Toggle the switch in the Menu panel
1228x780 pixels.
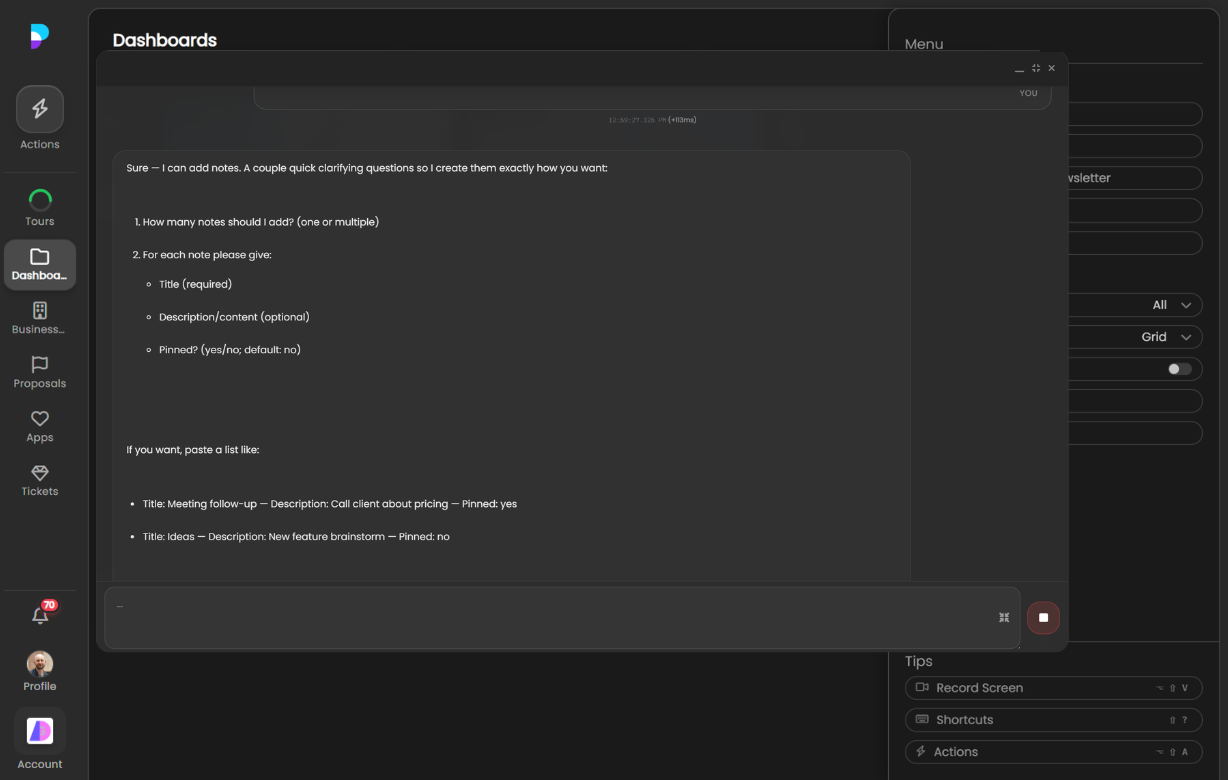(x=1180, y=369)
